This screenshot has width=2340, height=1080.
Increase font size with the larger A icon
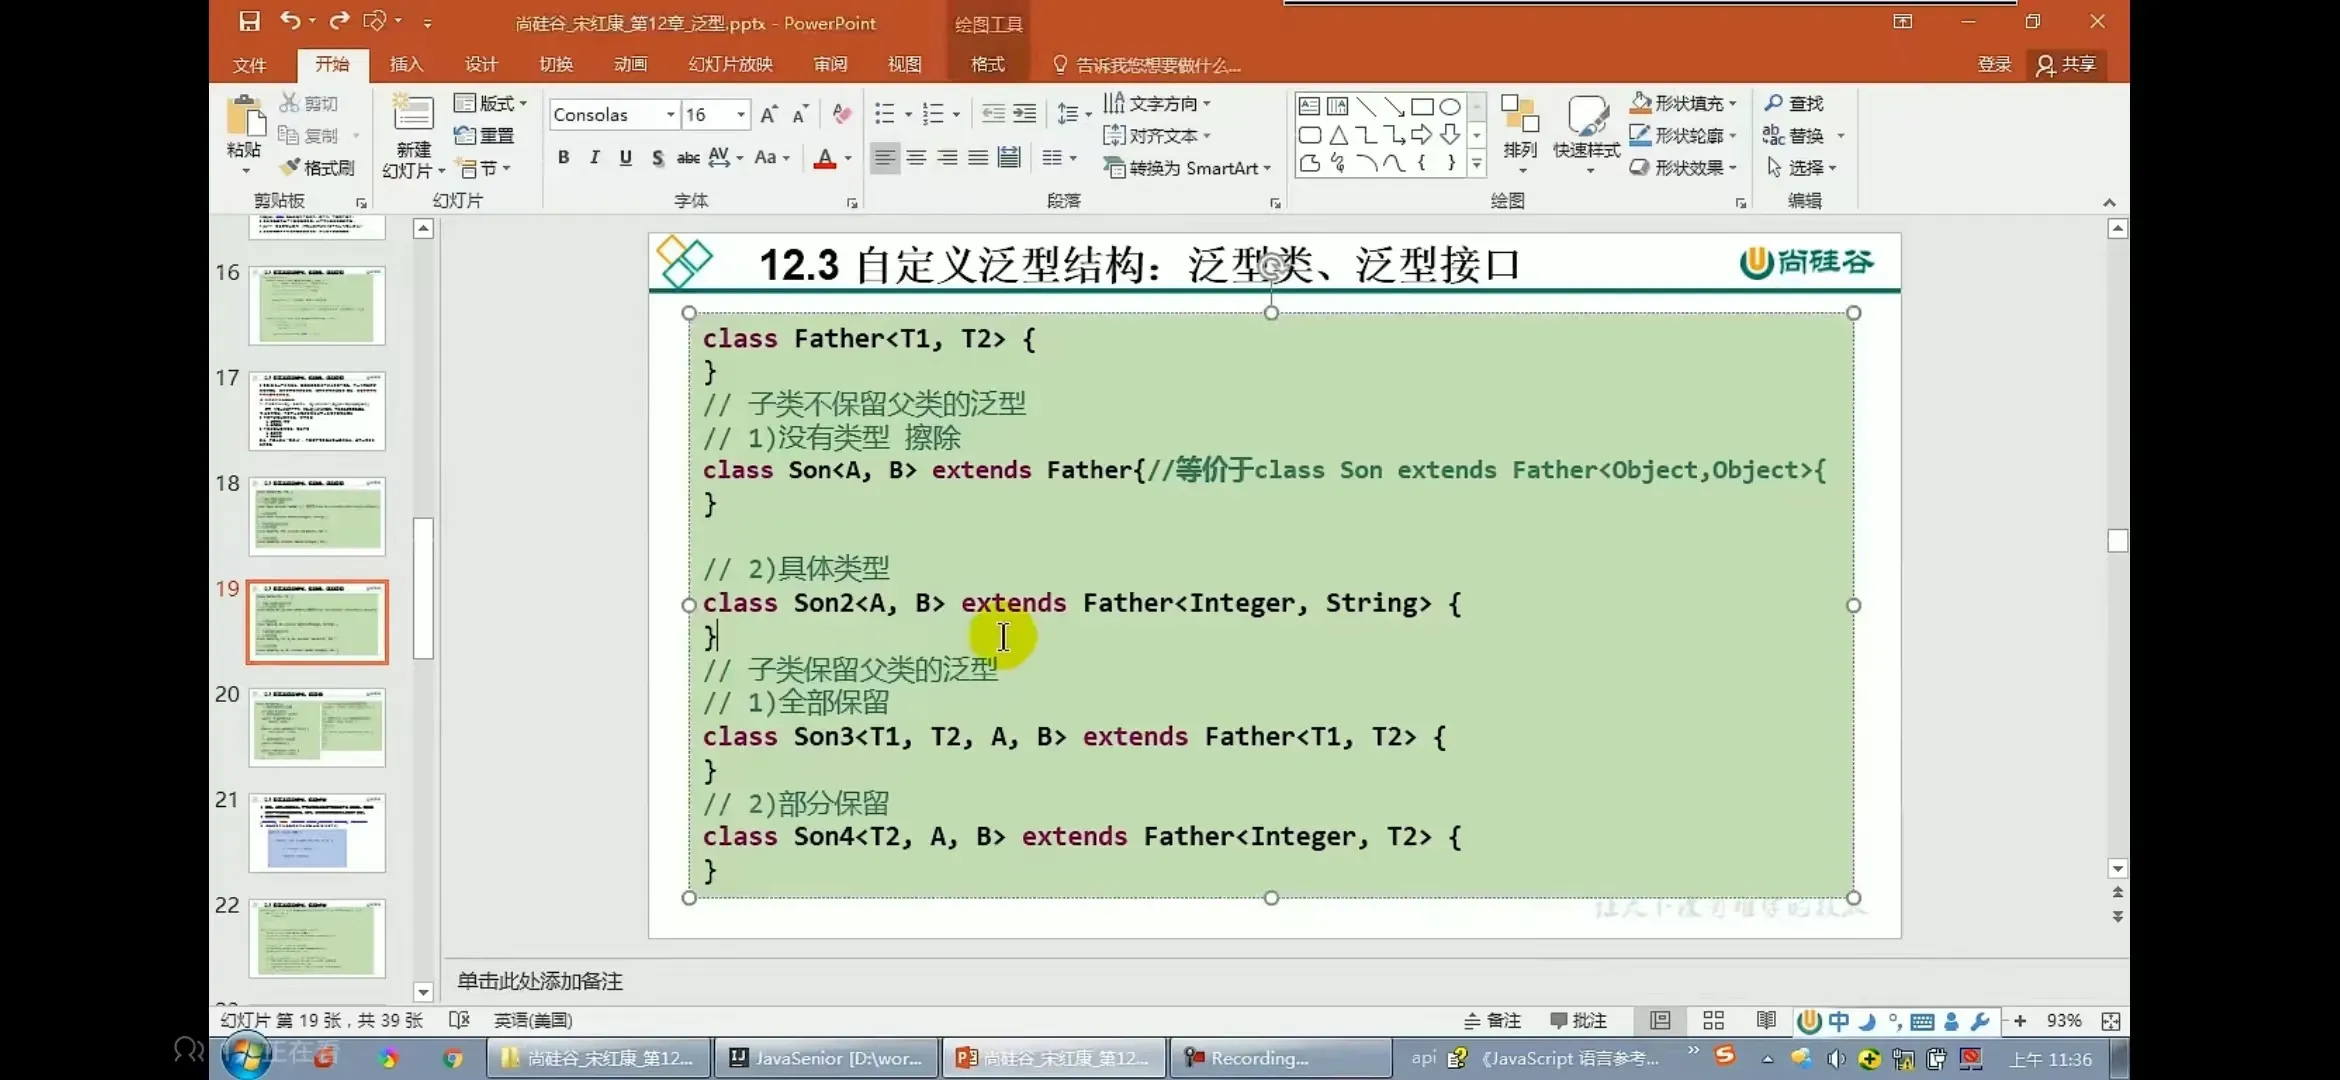[x=768, y=115]
